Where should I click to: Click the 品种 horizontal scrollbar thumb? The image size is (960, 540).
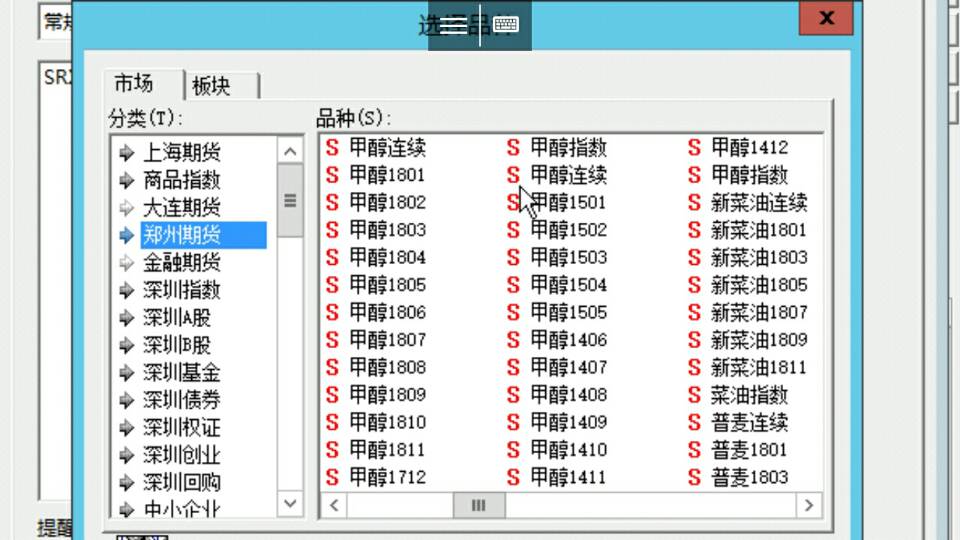point(479,505)
